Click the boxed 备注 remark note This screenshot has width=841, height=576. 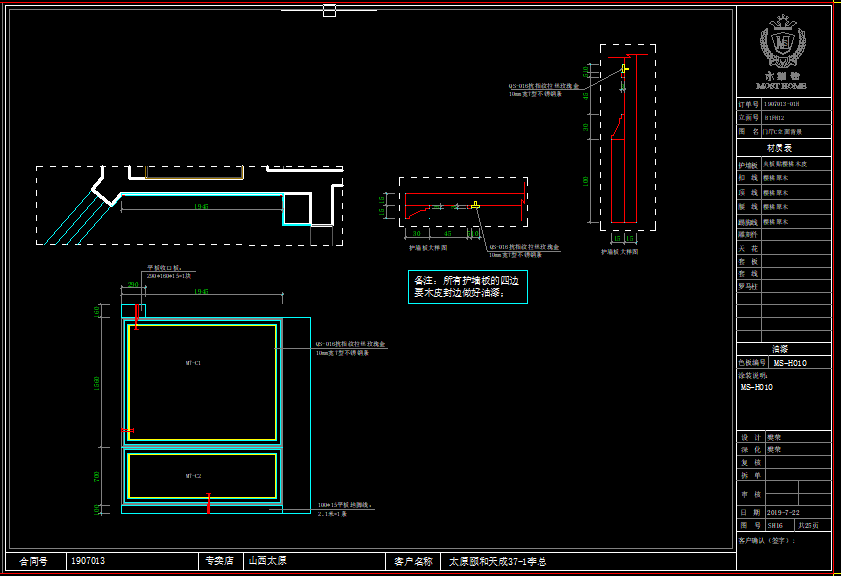click(x=467, y=288)
